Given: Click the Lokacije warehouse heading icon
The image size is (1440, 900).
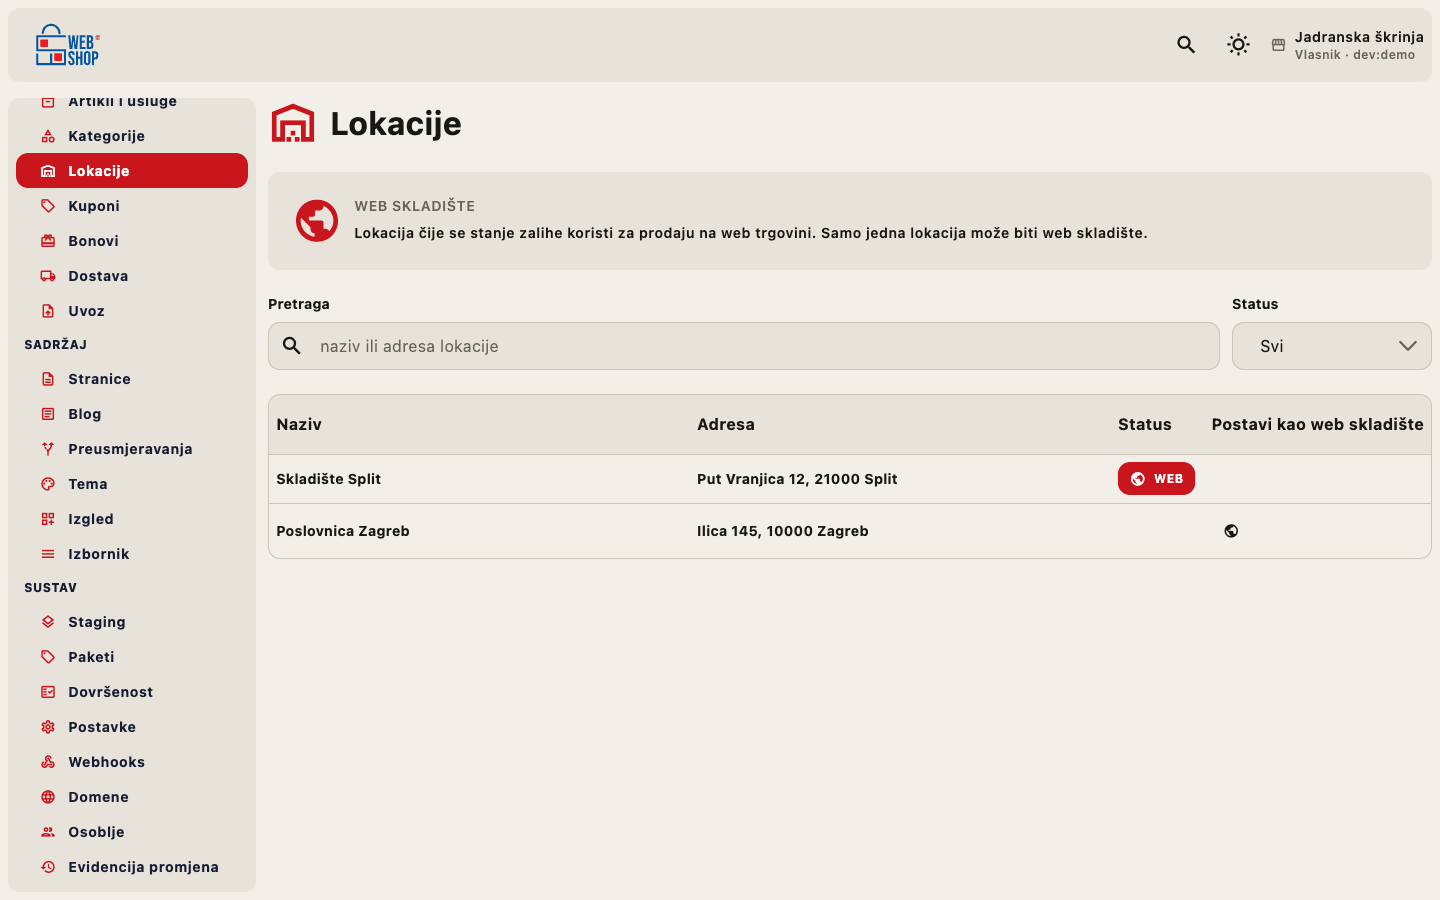Looking at the screenshot, I should (x=293, y=123).
